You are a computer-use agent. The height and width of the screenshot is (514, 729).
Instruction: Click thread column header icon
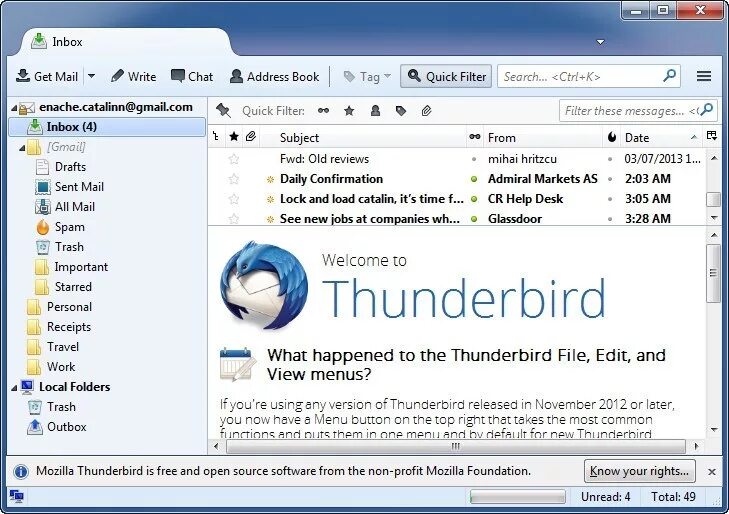pos(216,137)
